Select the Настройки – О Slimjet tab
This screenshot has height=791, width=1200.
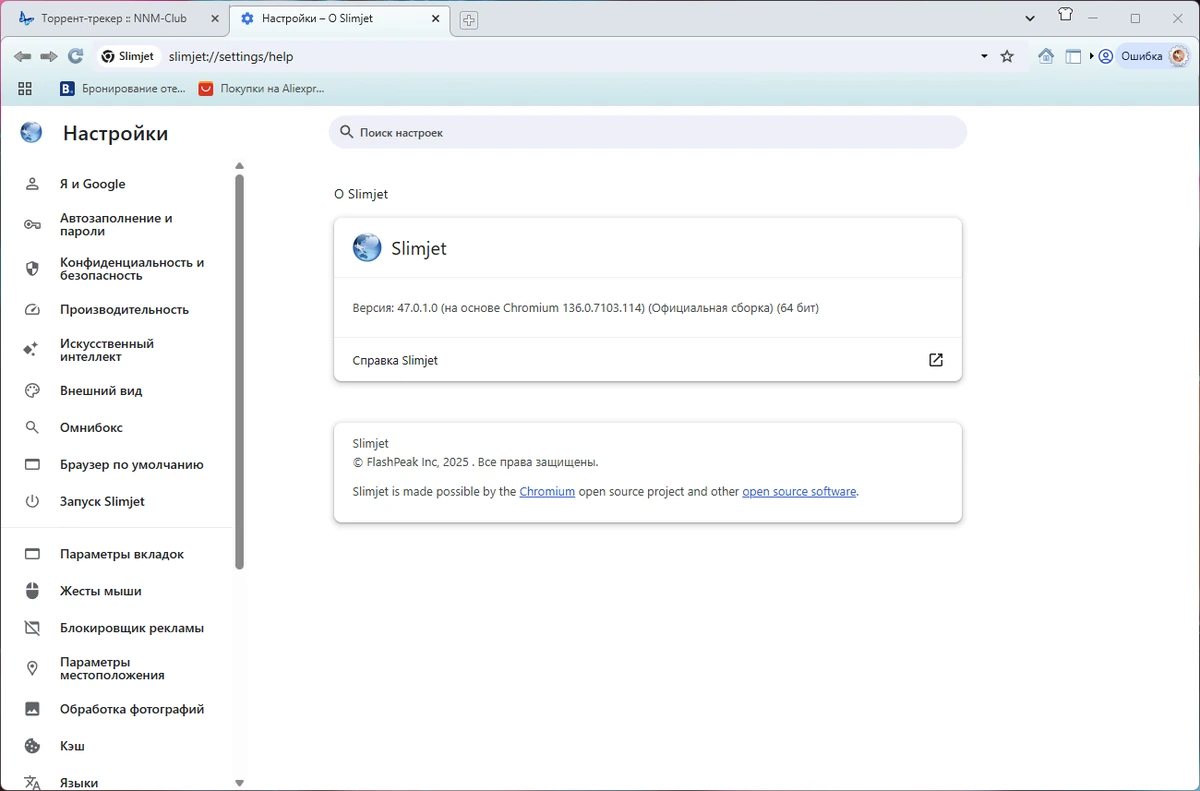point(340,19)
